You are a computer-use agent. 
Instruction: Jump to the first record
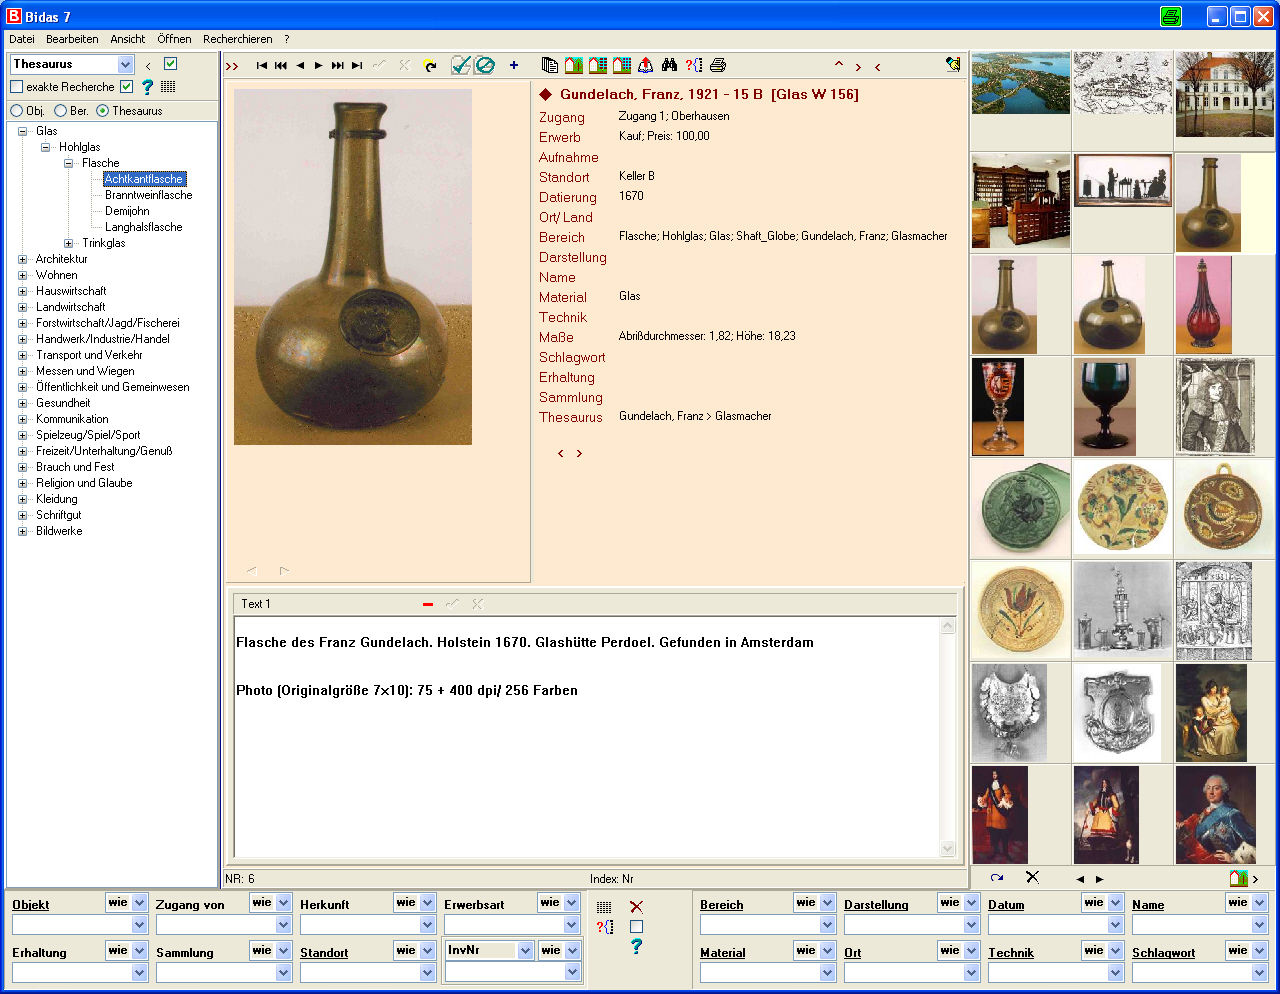click(261, 66)
